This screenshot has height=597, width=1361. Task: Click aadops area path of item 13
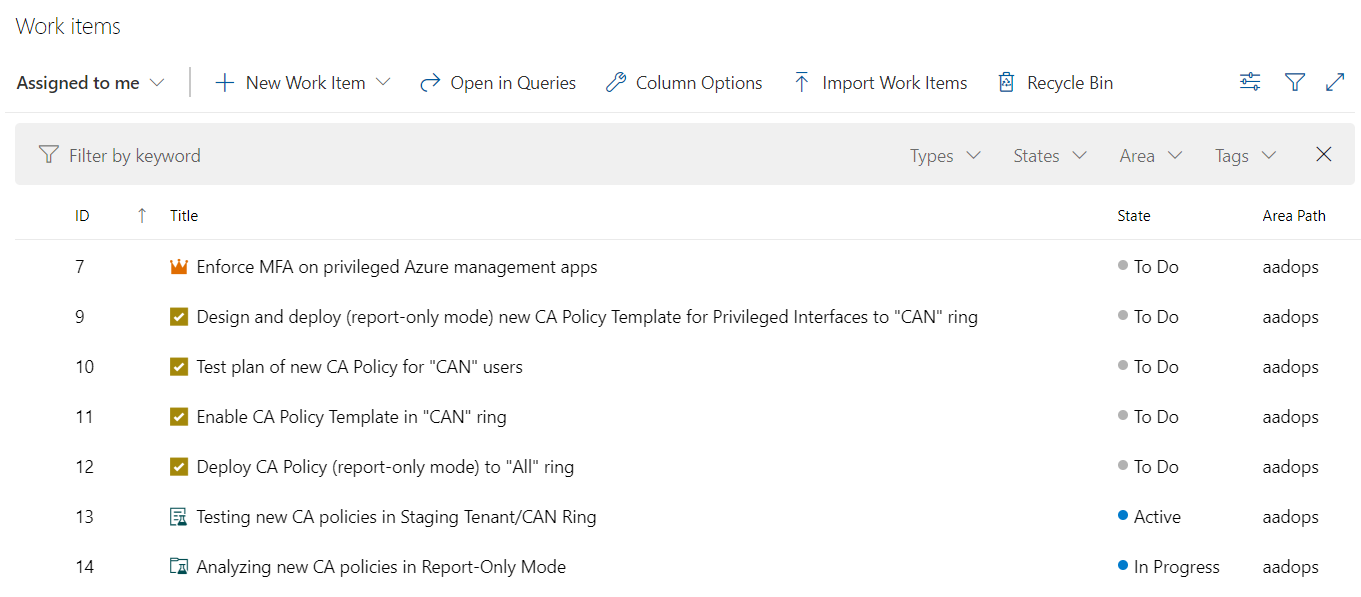pos(1290,517)
